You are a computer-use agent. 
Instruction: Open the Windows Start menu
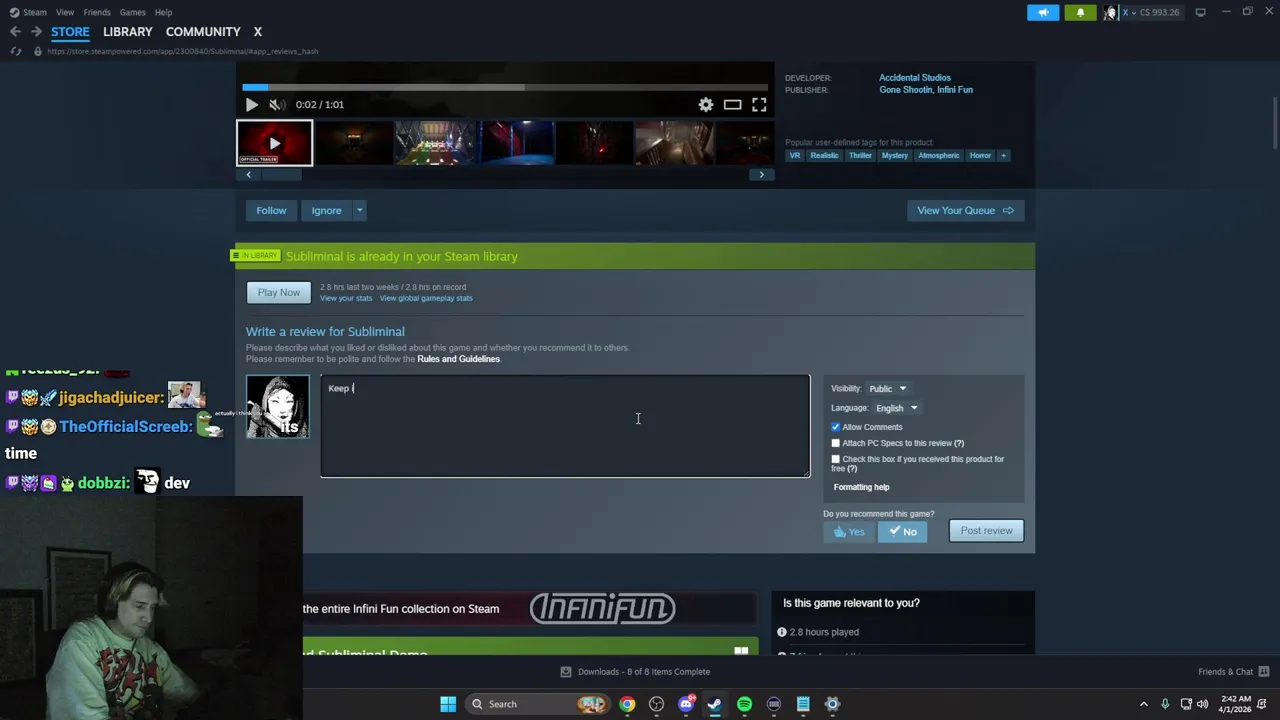(448, 704)
